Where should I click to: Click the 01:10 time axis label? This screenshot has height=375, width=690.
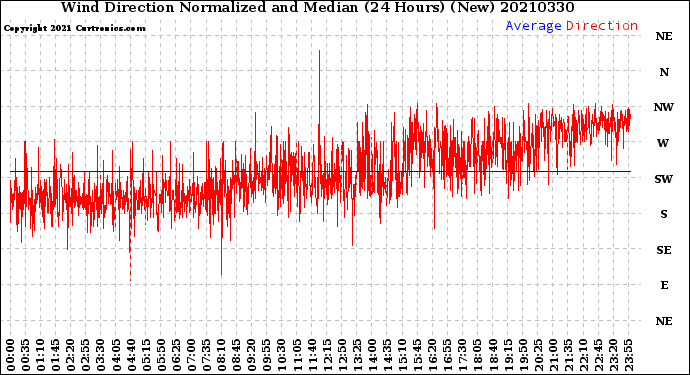coord(41,355)
